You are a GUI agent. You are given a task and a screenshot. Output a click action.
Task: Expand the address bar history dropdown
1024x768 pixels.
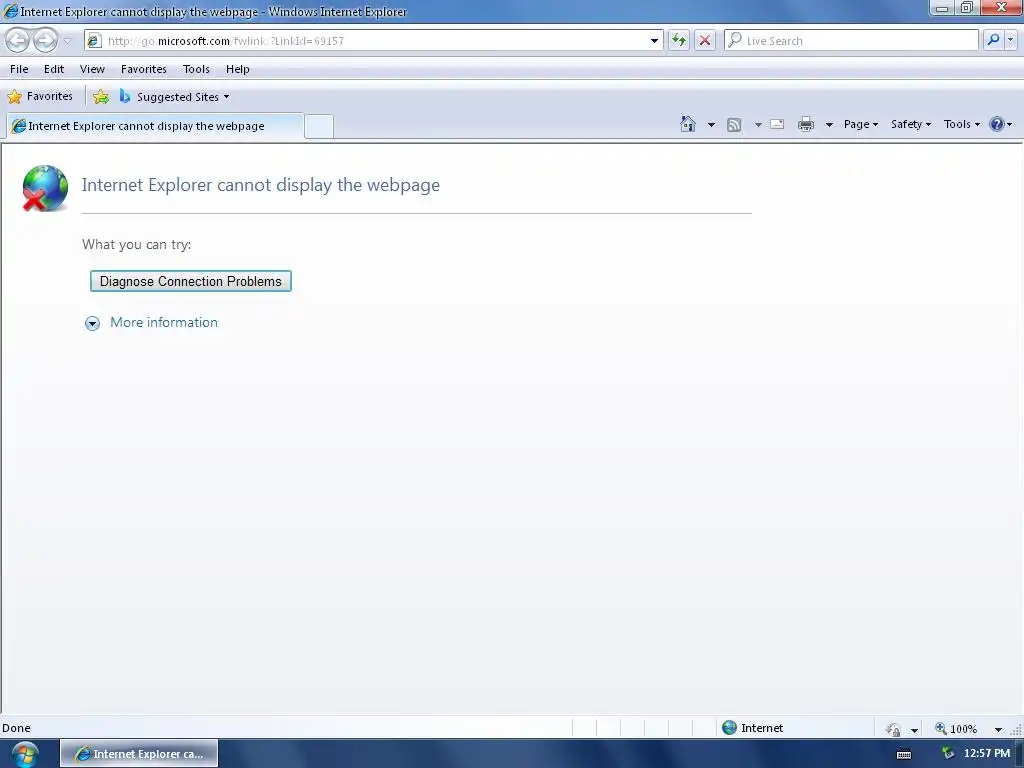pyautogui.click(x=654, y=40)
